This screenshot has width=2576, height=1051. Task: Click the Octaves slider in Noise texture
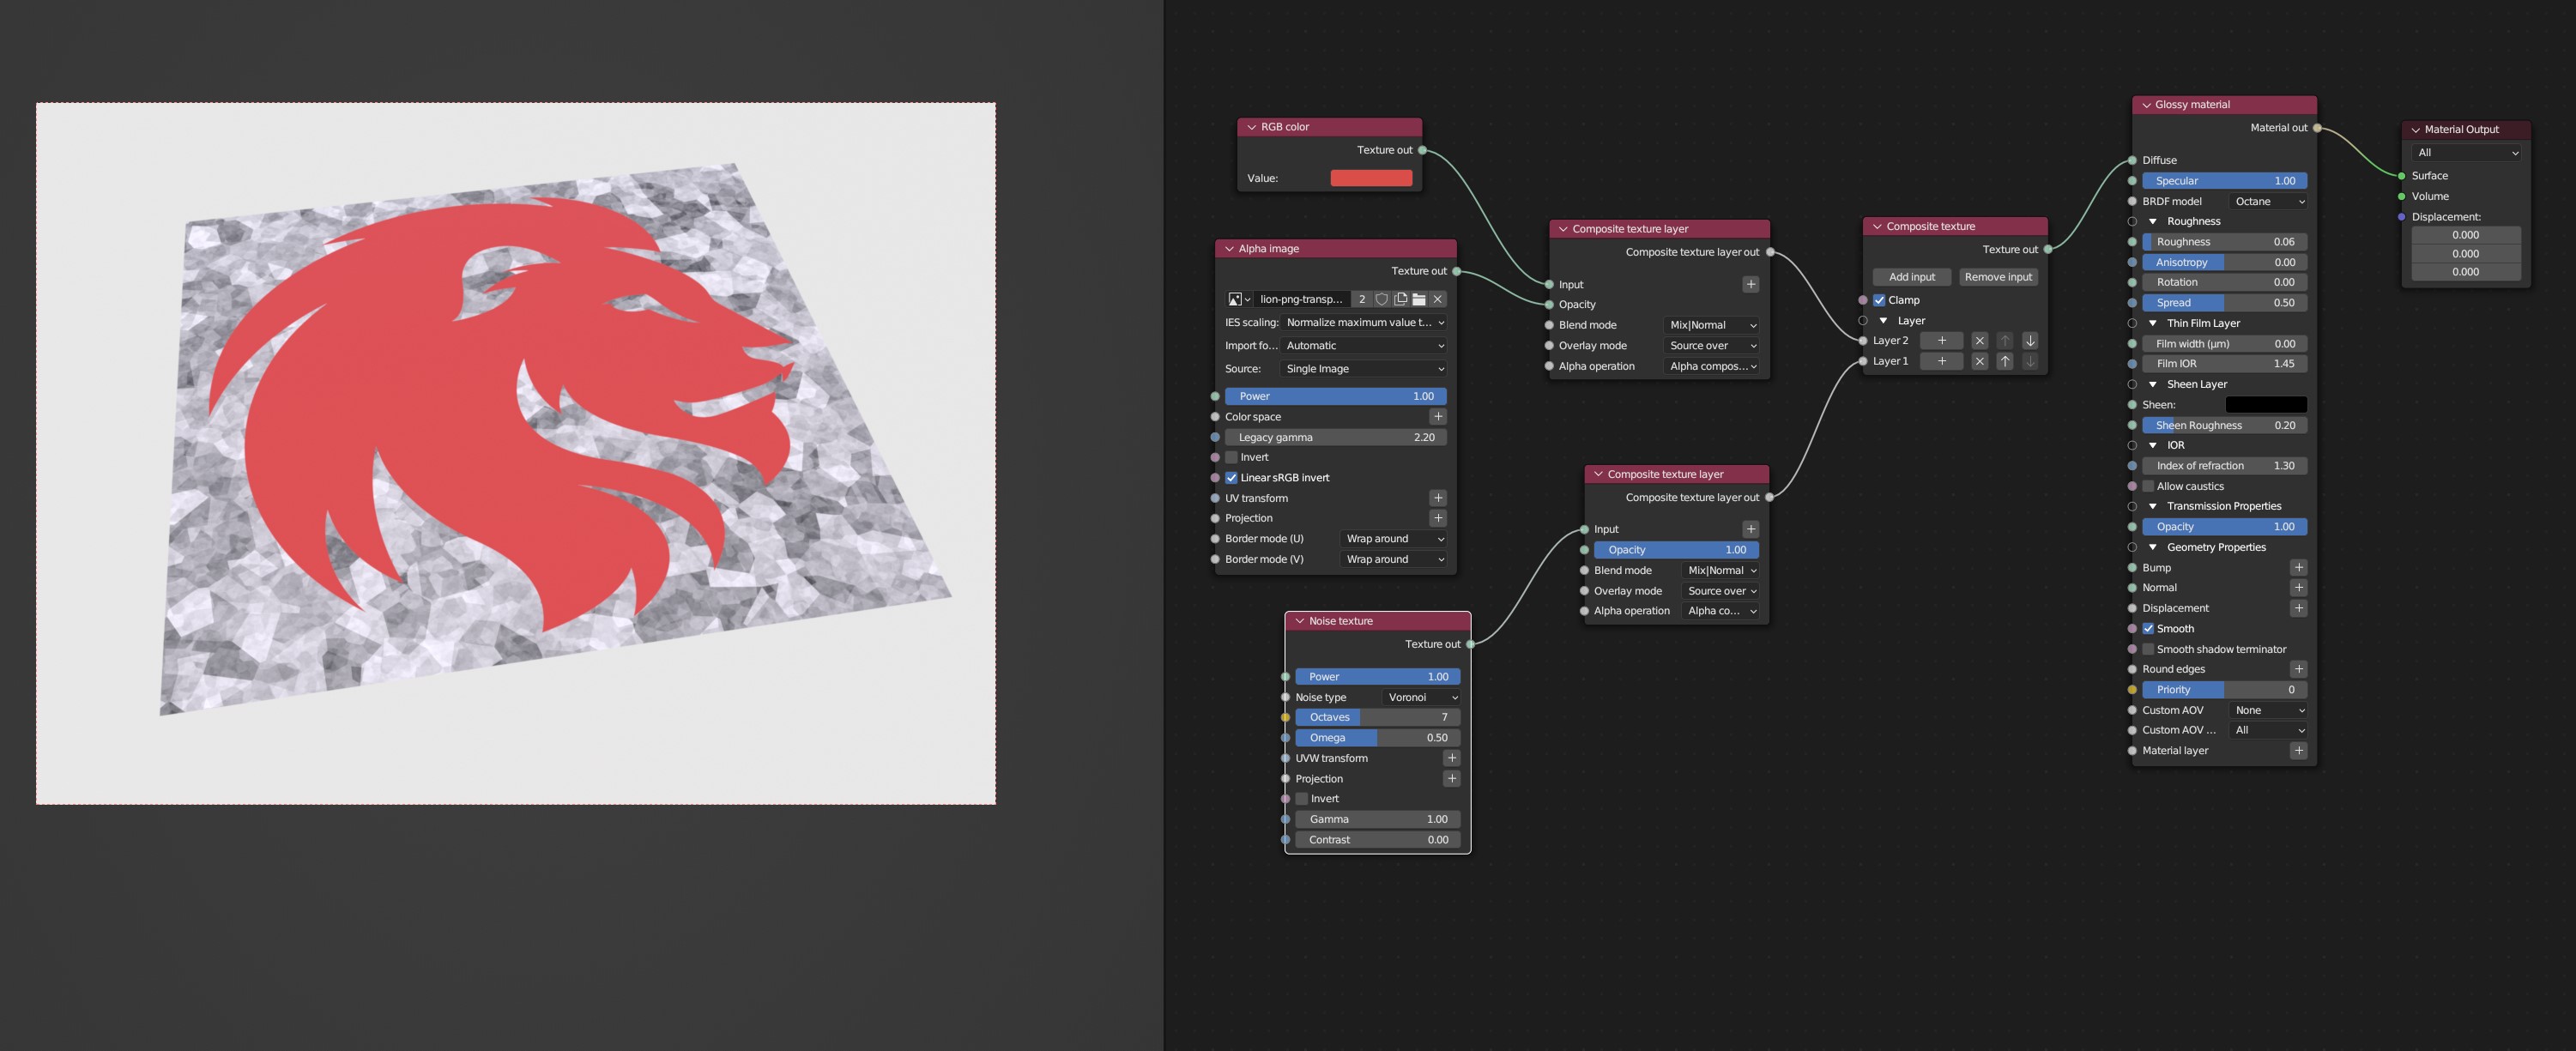(x=1377, y=717)
